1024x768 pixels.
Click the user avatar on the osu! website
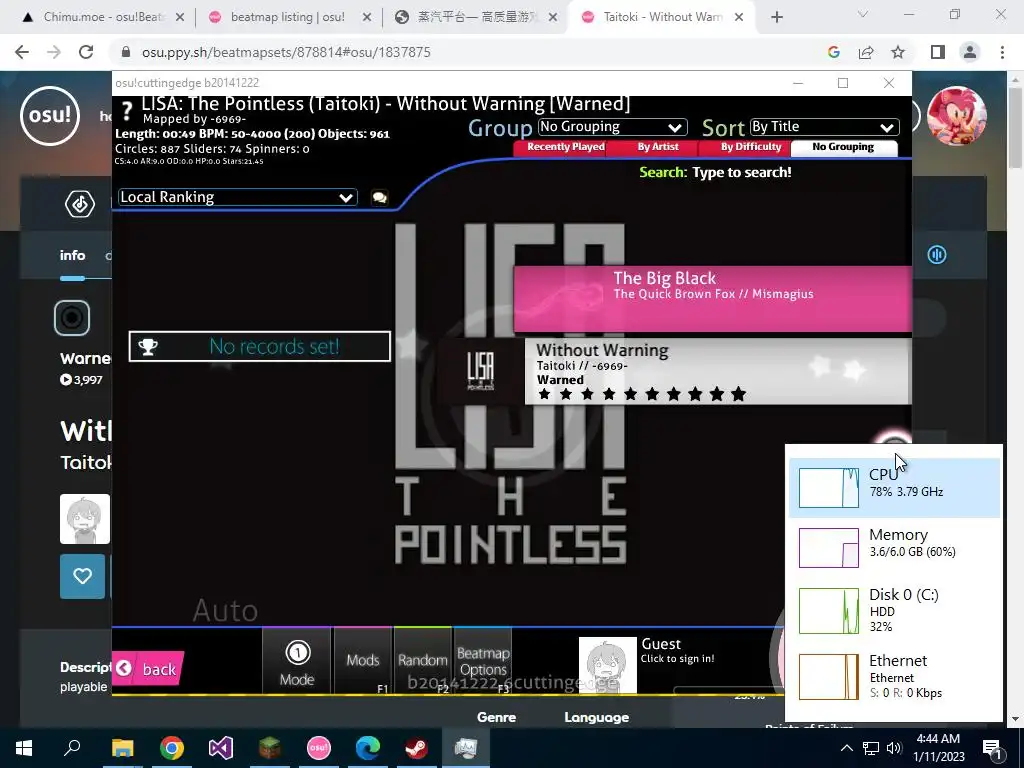[x=957, y=116]
